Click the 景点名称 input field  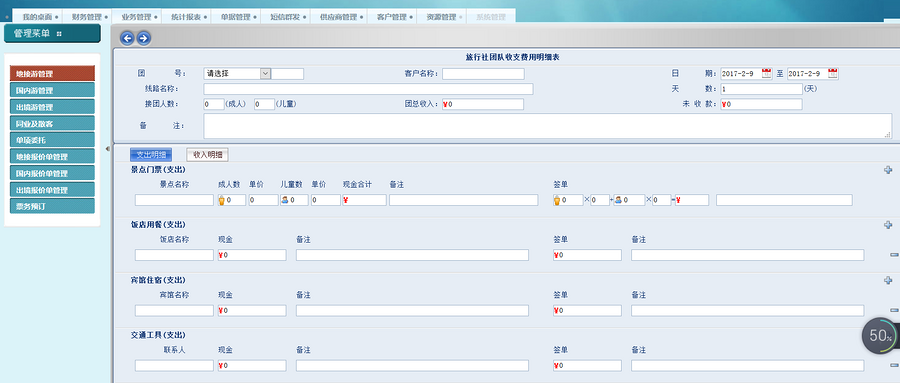coord(174,200)
